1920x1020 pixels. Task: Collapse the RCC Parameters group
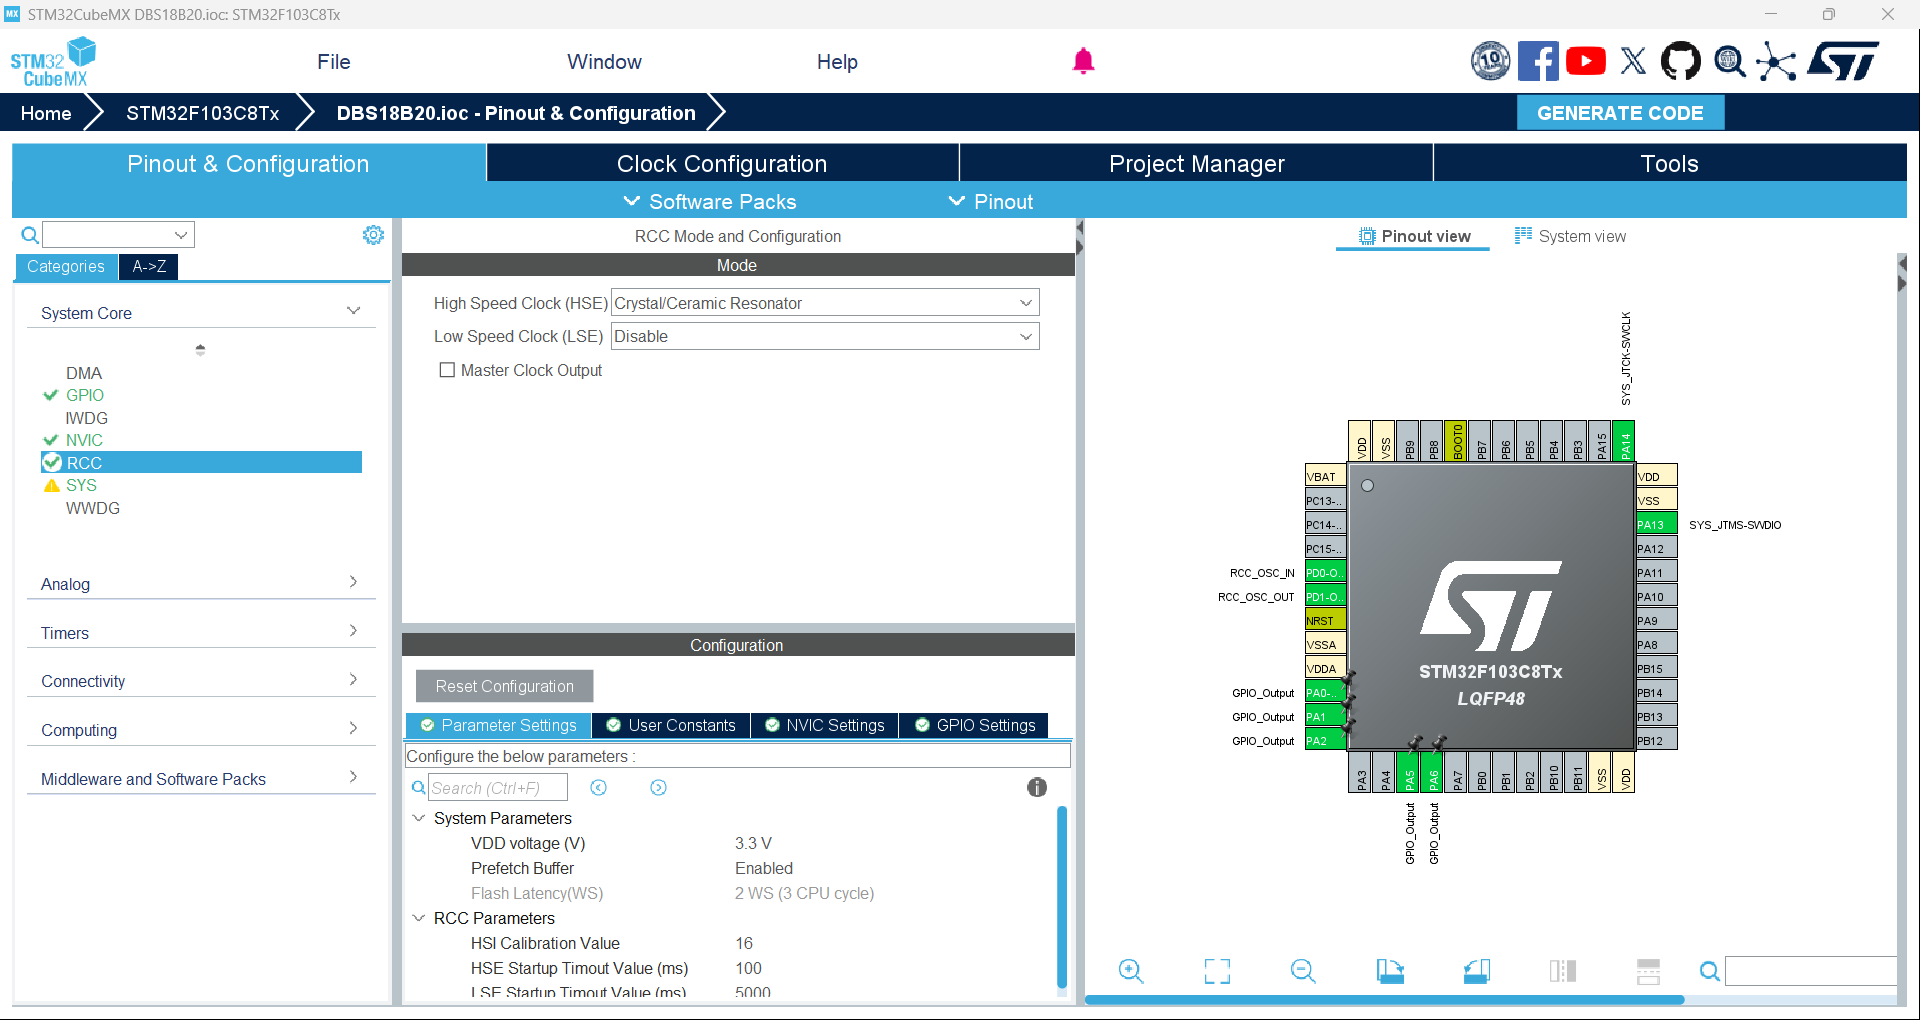click(419, 918)
